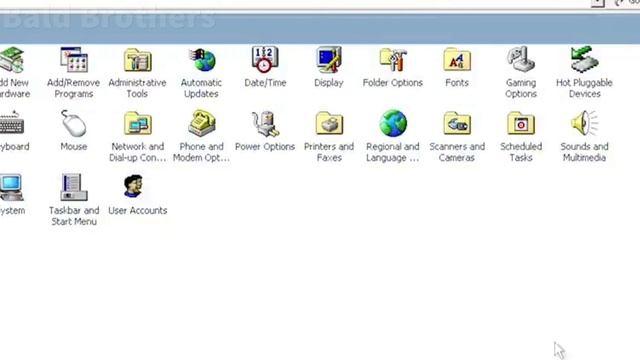Select the Folder Options icon

[393, 60]
